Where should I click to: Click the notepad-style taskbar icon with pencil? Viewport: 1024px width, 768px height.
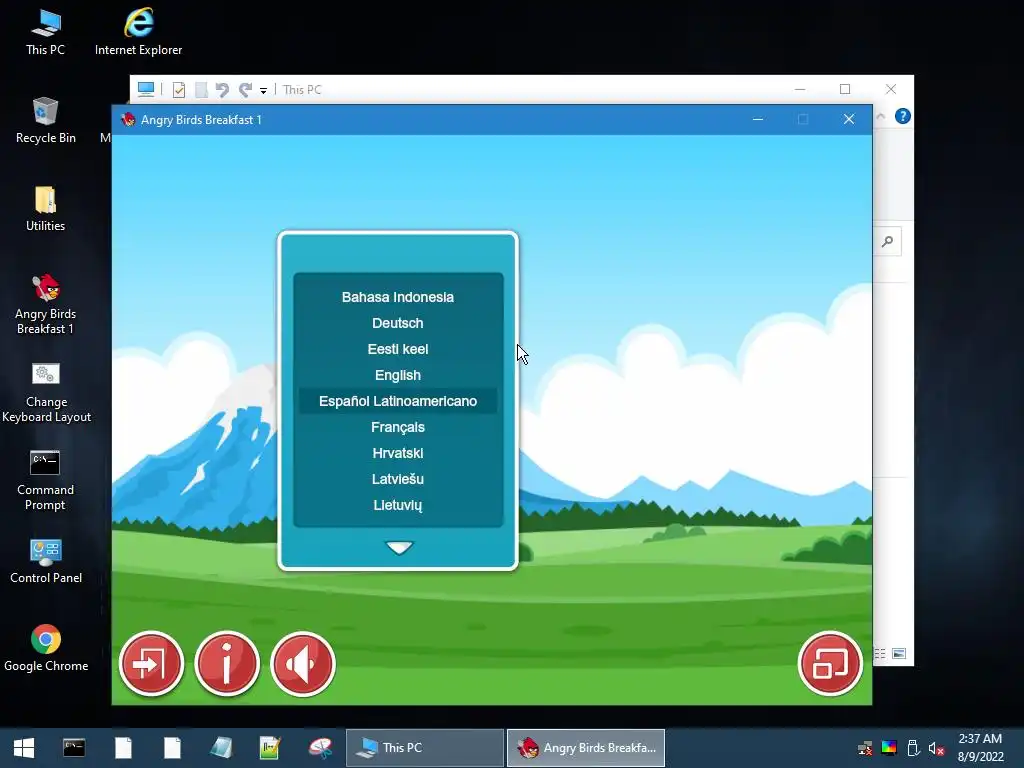[x=270, y=748]
